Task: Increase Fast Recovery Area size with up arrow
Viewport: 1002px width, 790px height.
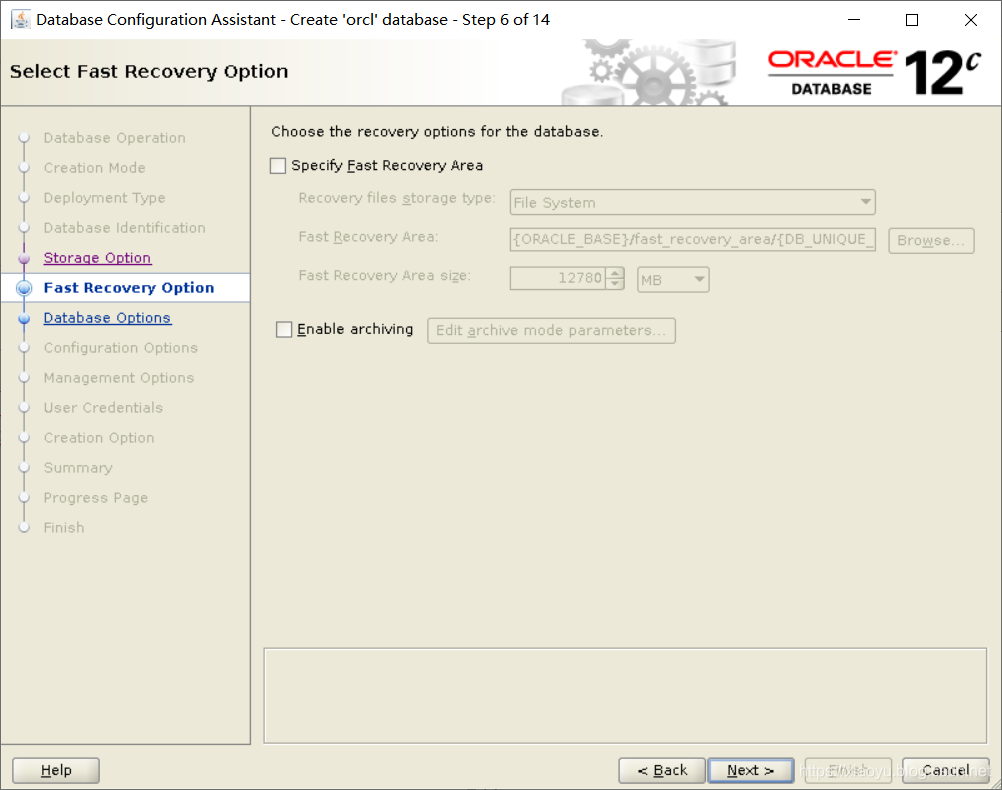Action: [615, 273]
